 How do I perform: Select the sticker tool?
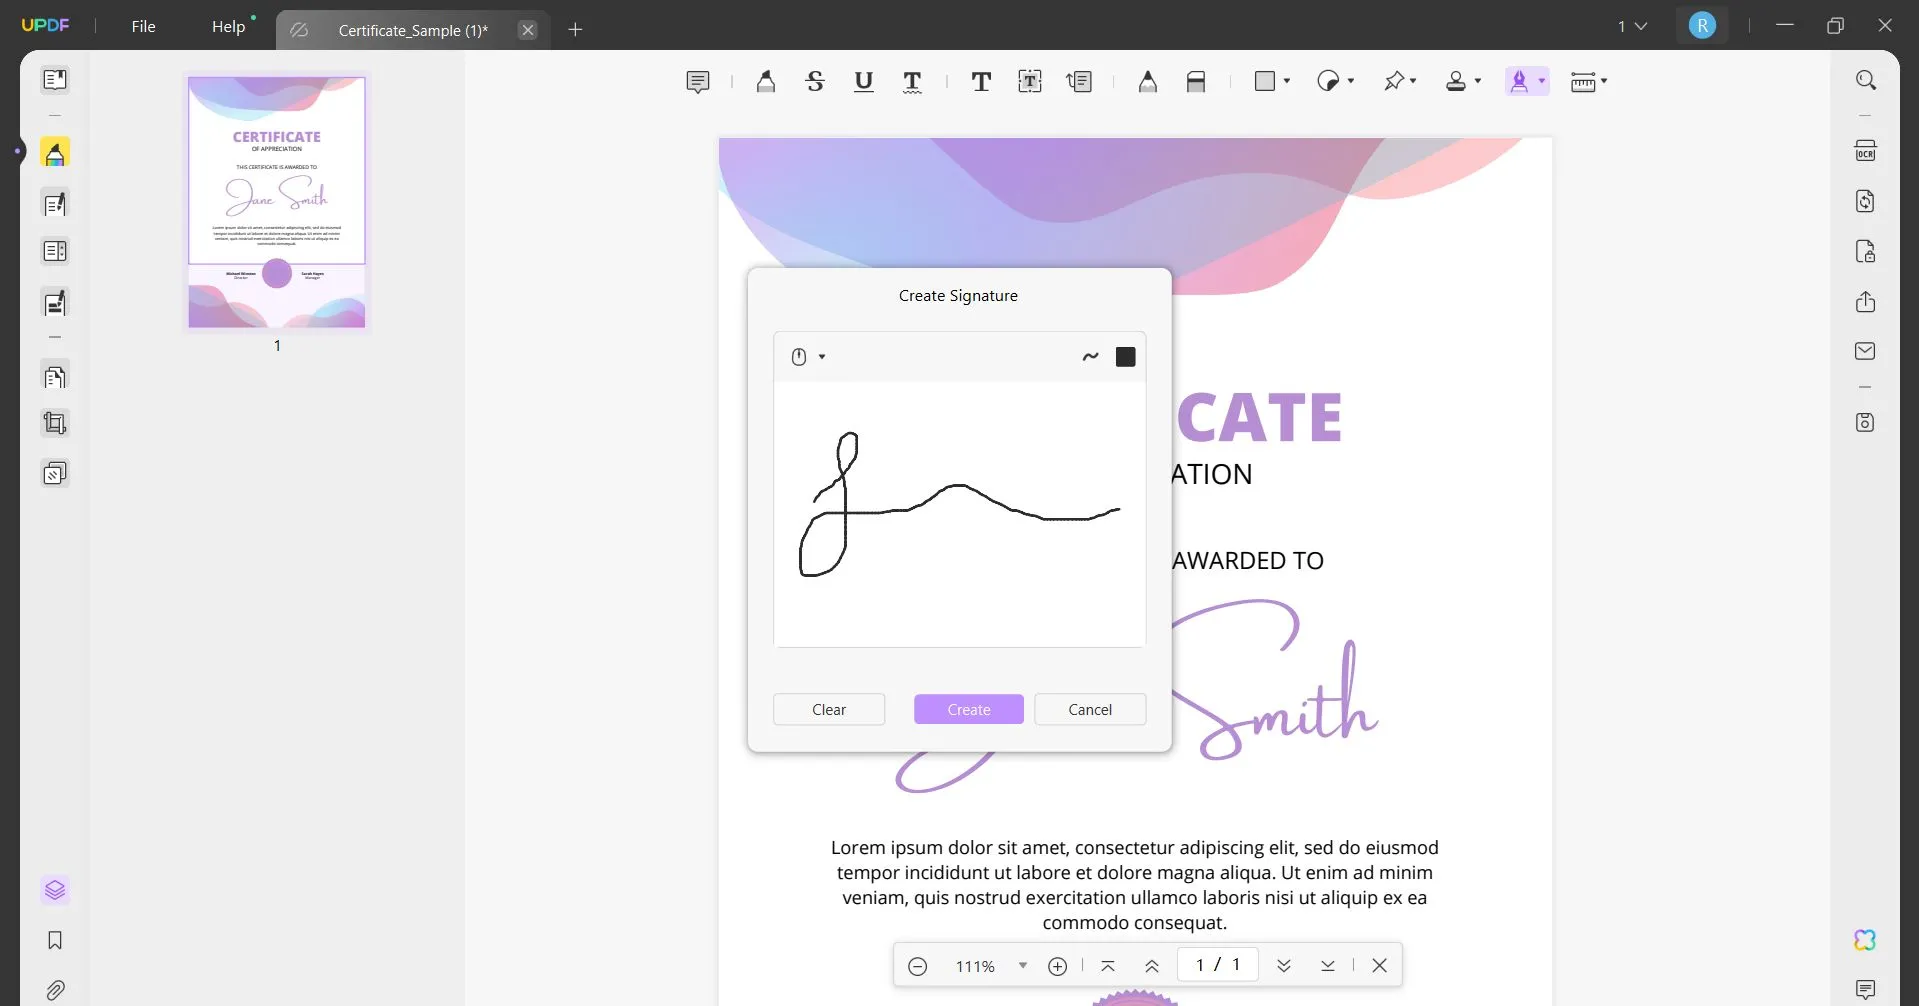(x=1328, y=81)
